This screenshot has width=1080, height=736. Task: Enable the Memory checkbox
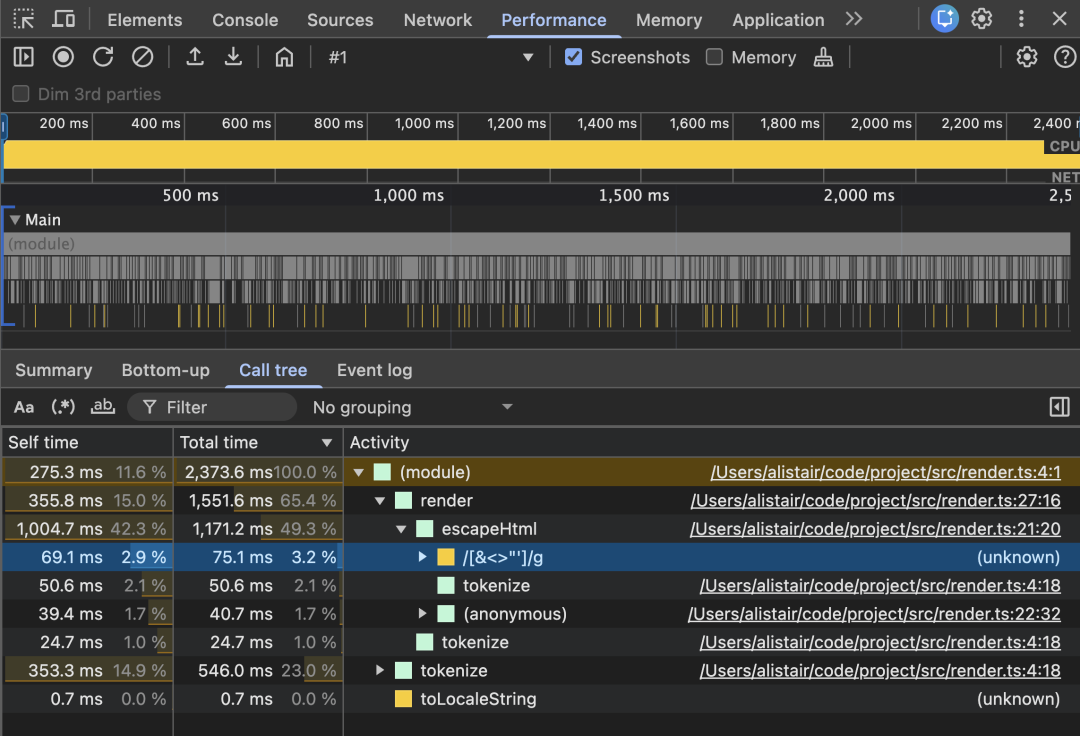(x=714, y=57)
